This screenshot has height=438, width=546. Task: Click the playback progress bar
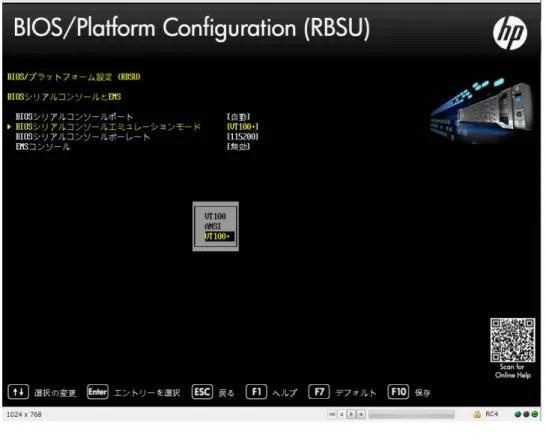click(x=412, y=415)
